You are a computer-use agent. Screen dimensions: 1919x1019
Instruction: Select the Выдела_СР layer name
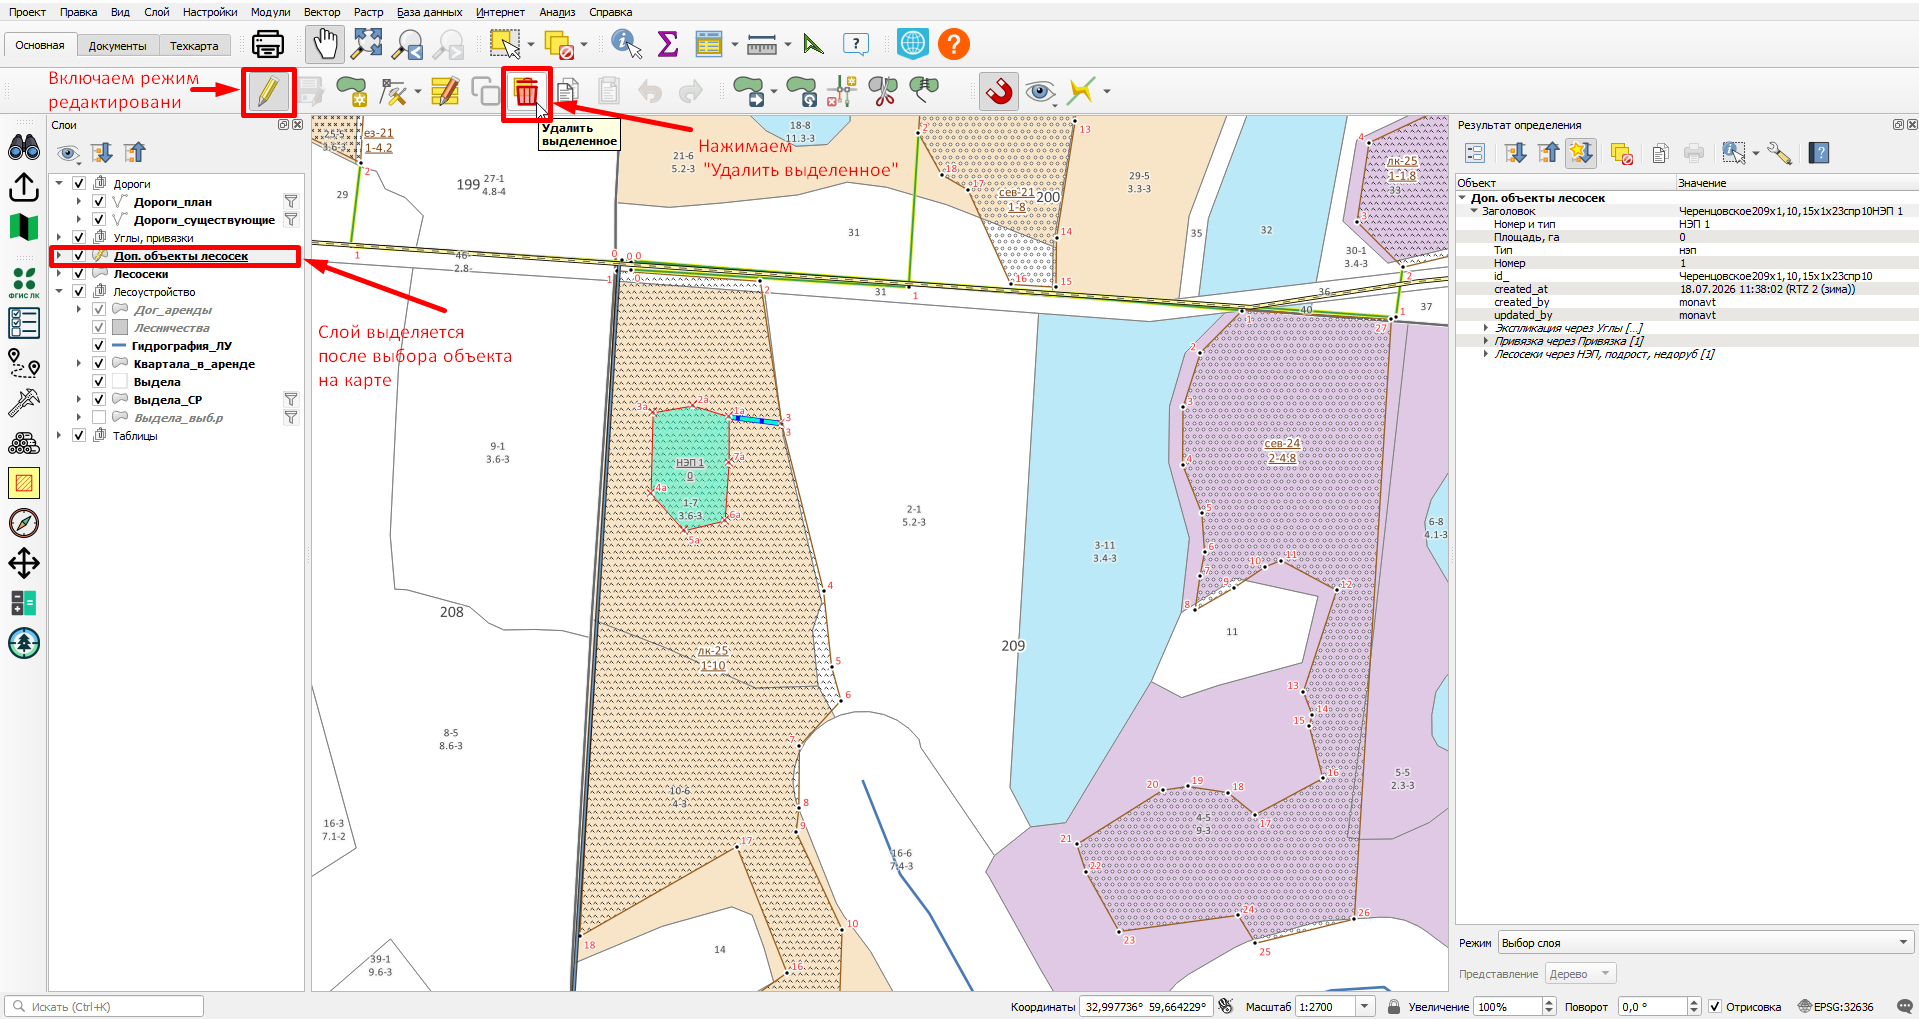point(168,400)
